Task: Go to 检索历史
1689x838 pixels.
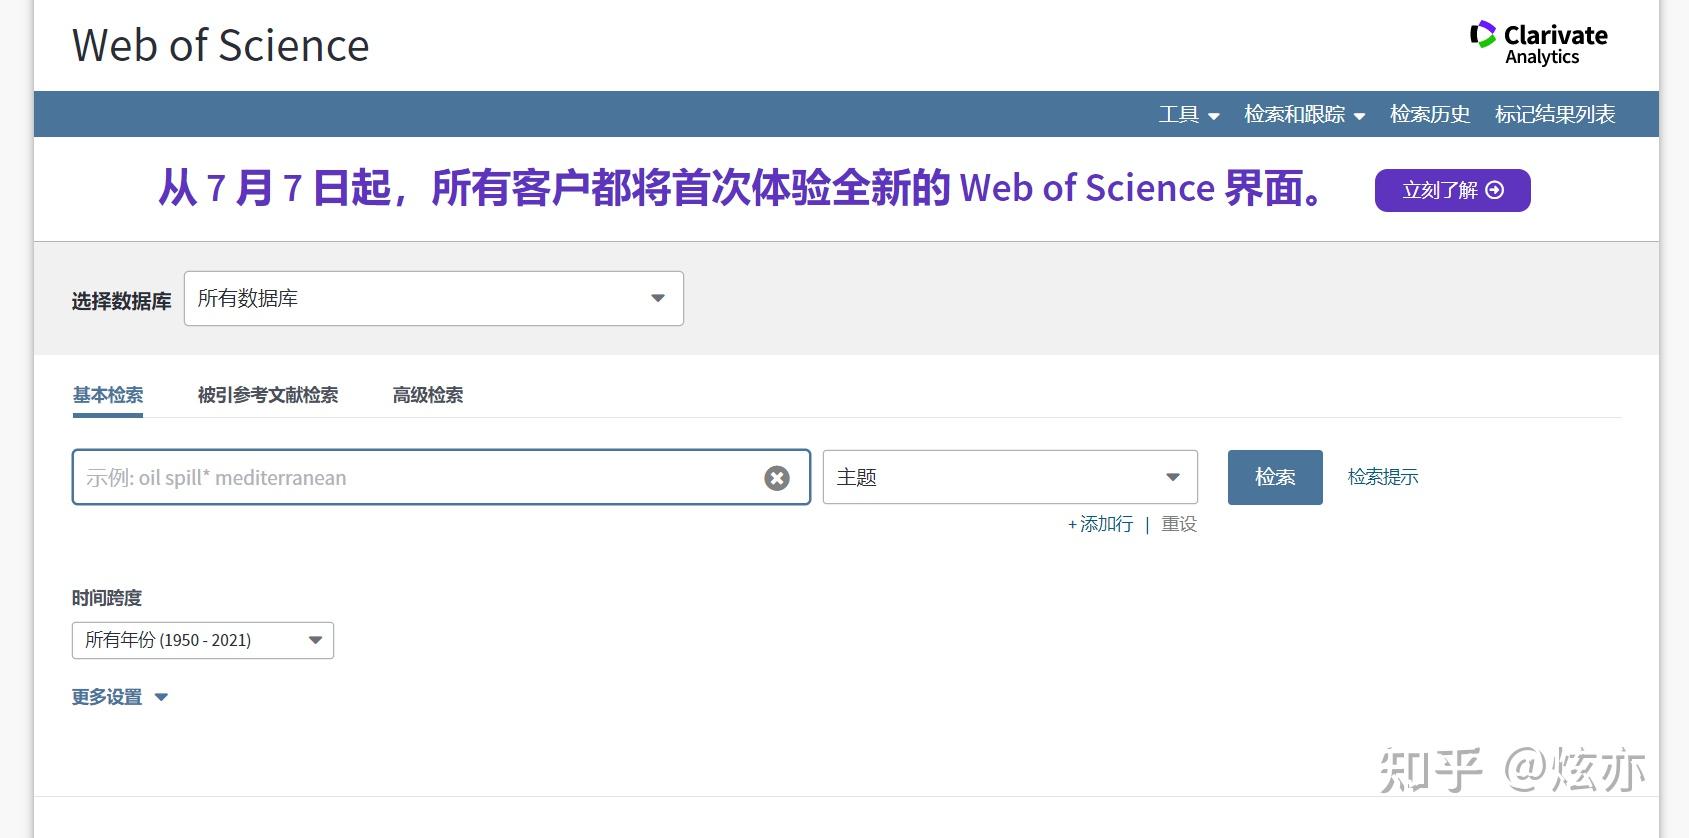Action: pos(1430,115)
